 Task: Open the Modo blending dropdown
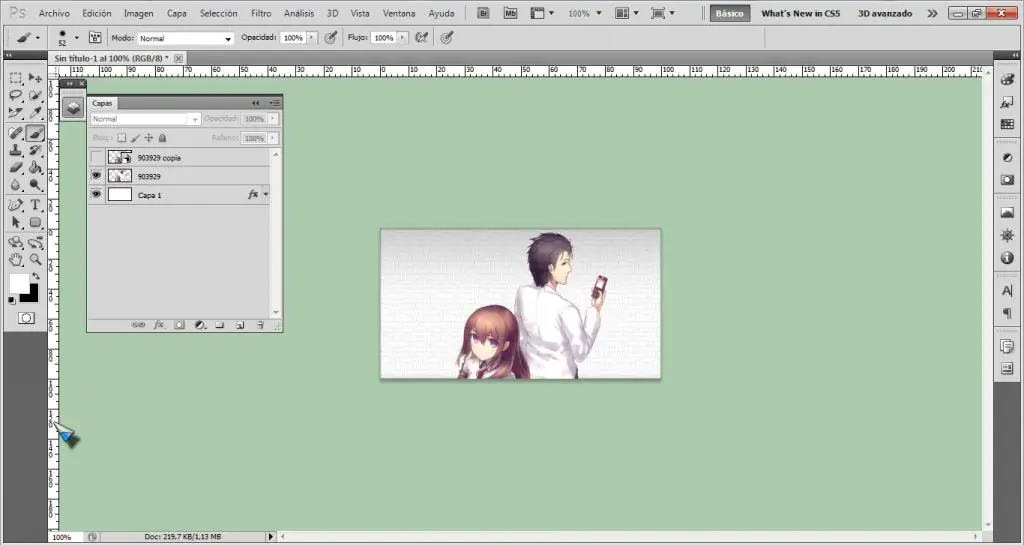pos(185,39)
